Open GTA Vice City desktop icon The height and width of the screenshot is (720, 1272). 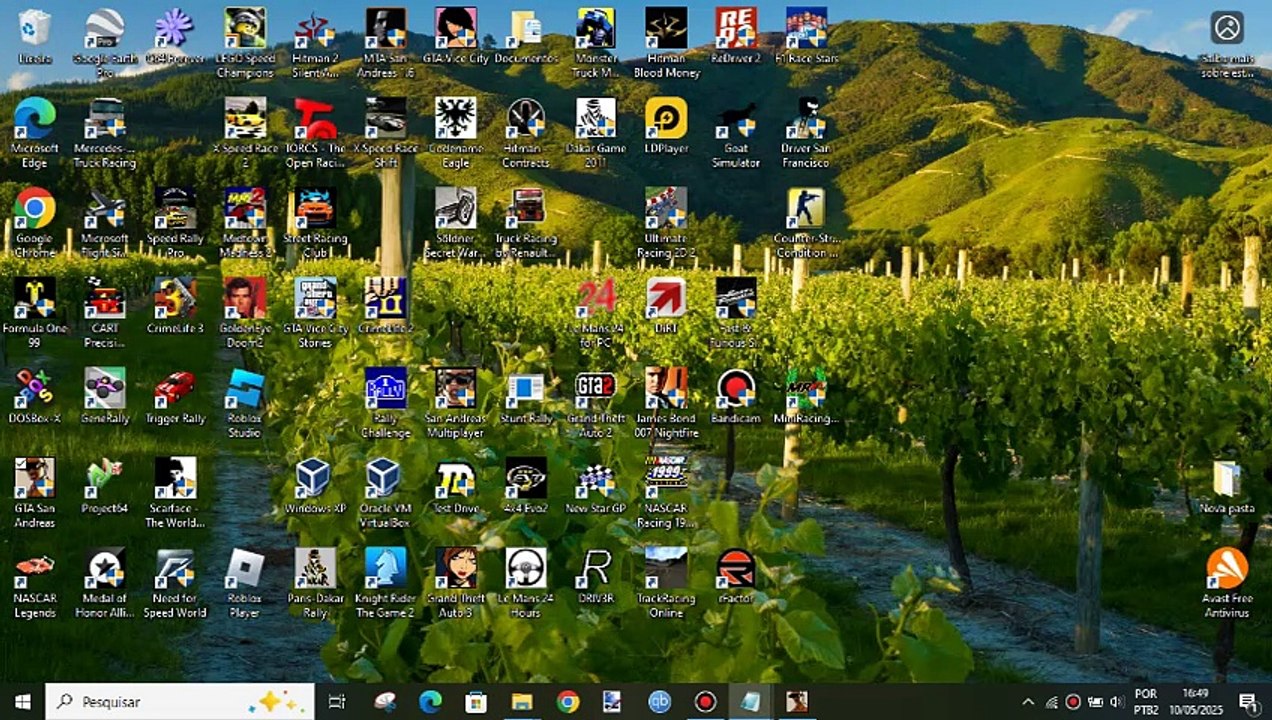tap(455, 37)
